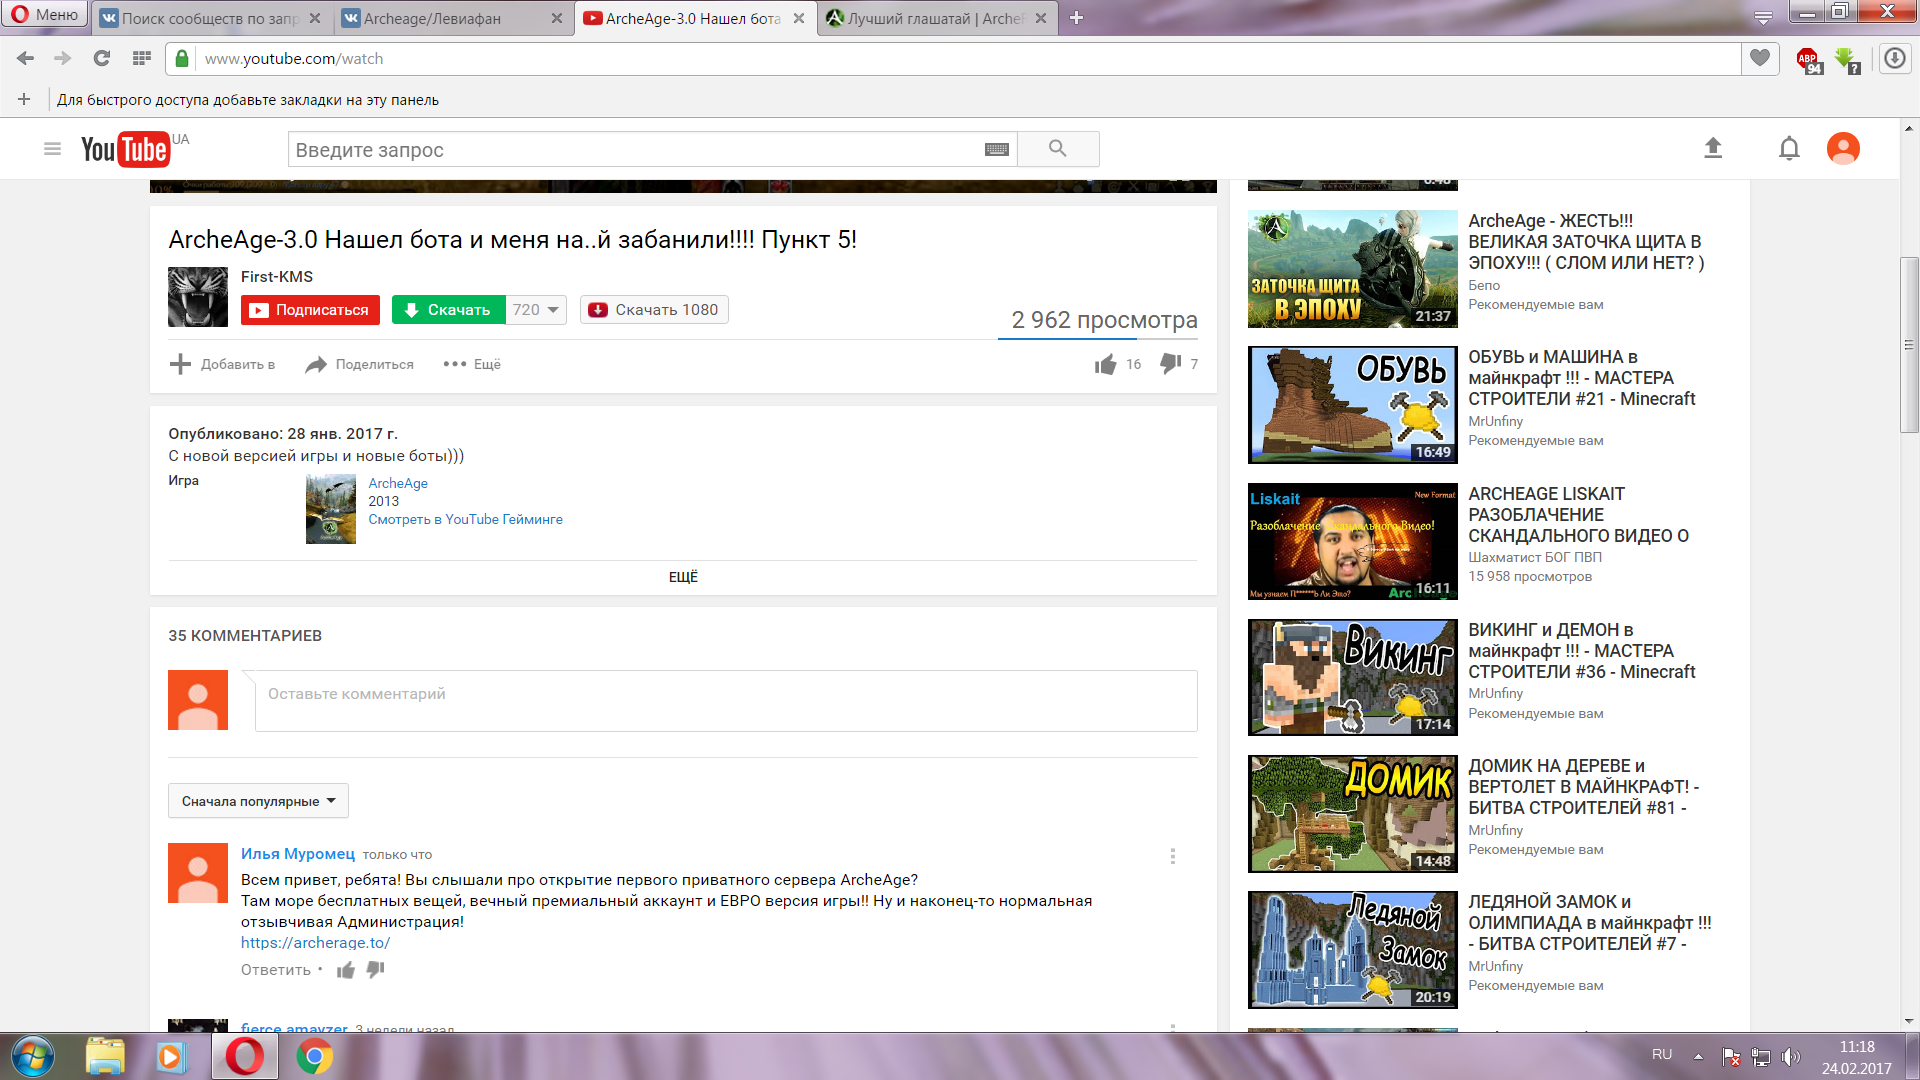This screenshot has width=1920, height=1080.
Task: Open the archerage.to link in comment
Action: click(x=315, y=942)
